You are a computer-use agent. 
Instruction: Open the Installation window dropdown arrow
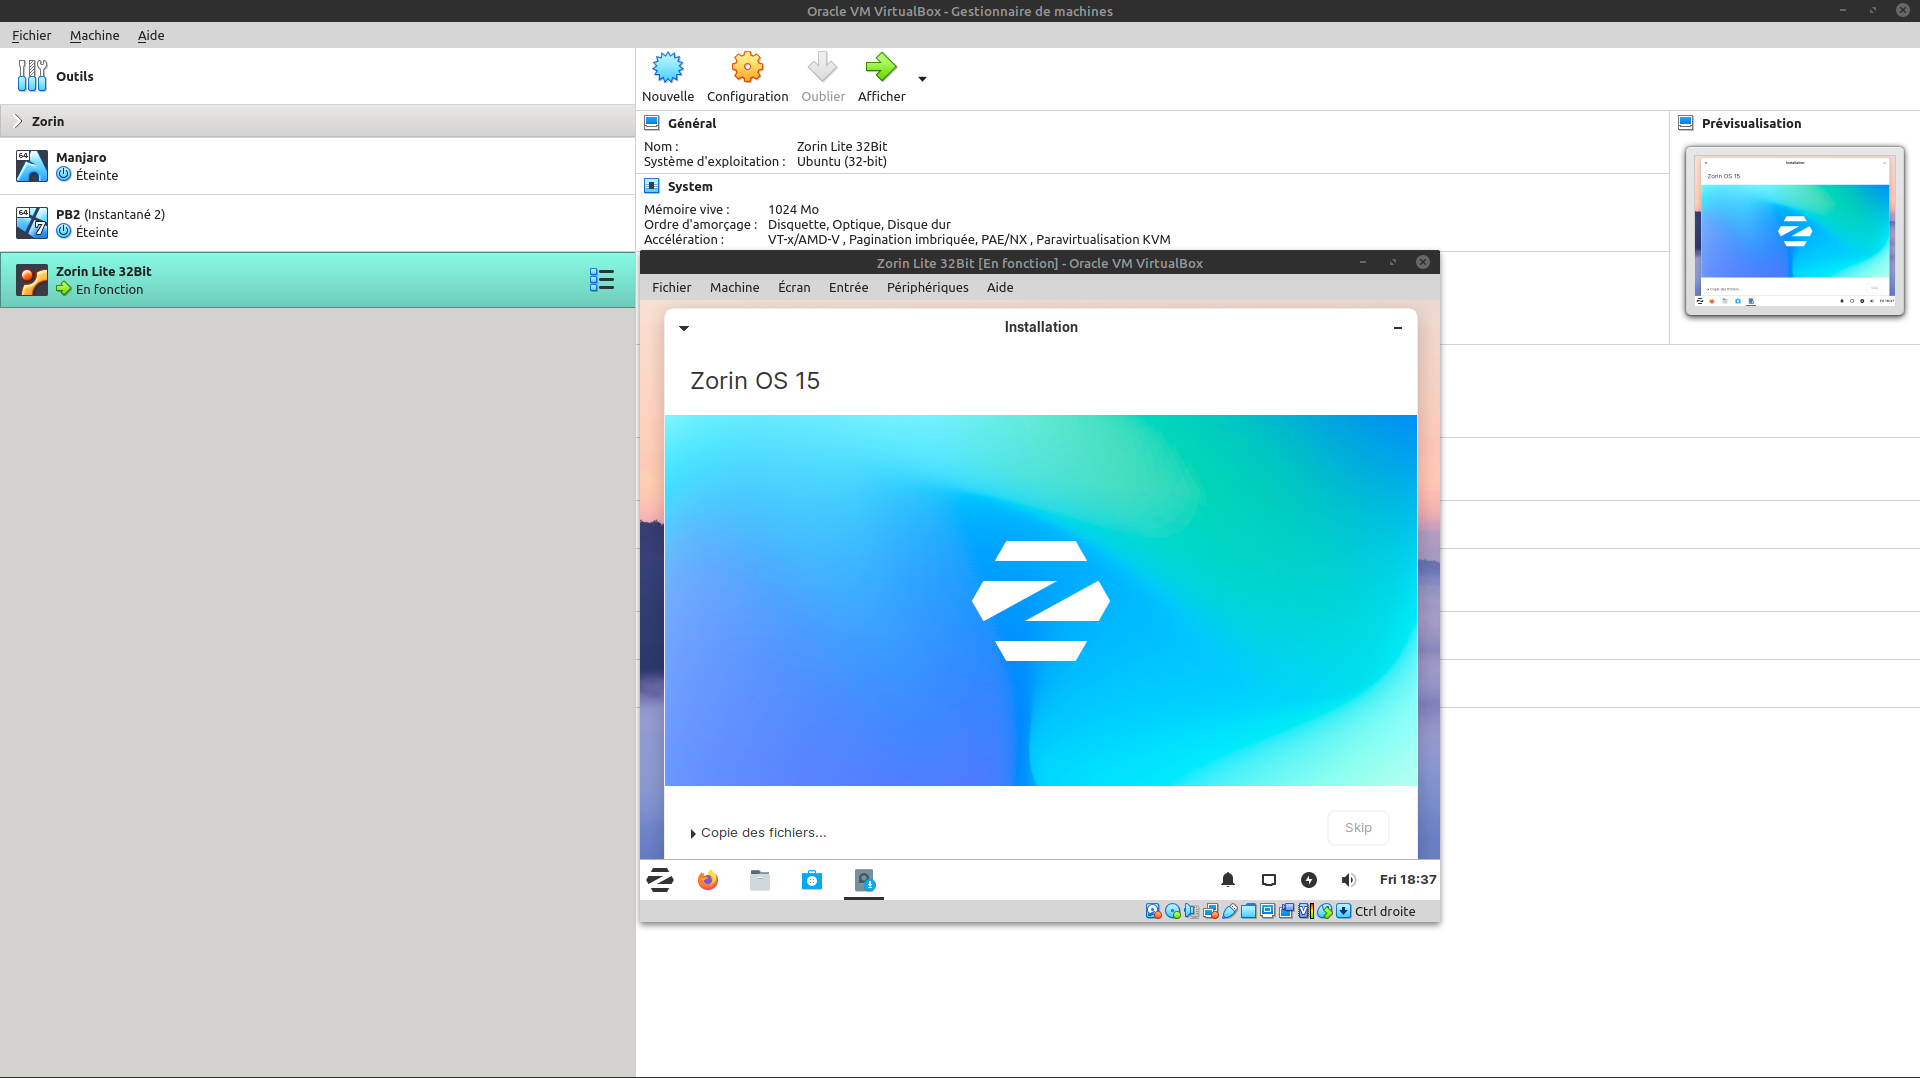(x=684, y=328)
